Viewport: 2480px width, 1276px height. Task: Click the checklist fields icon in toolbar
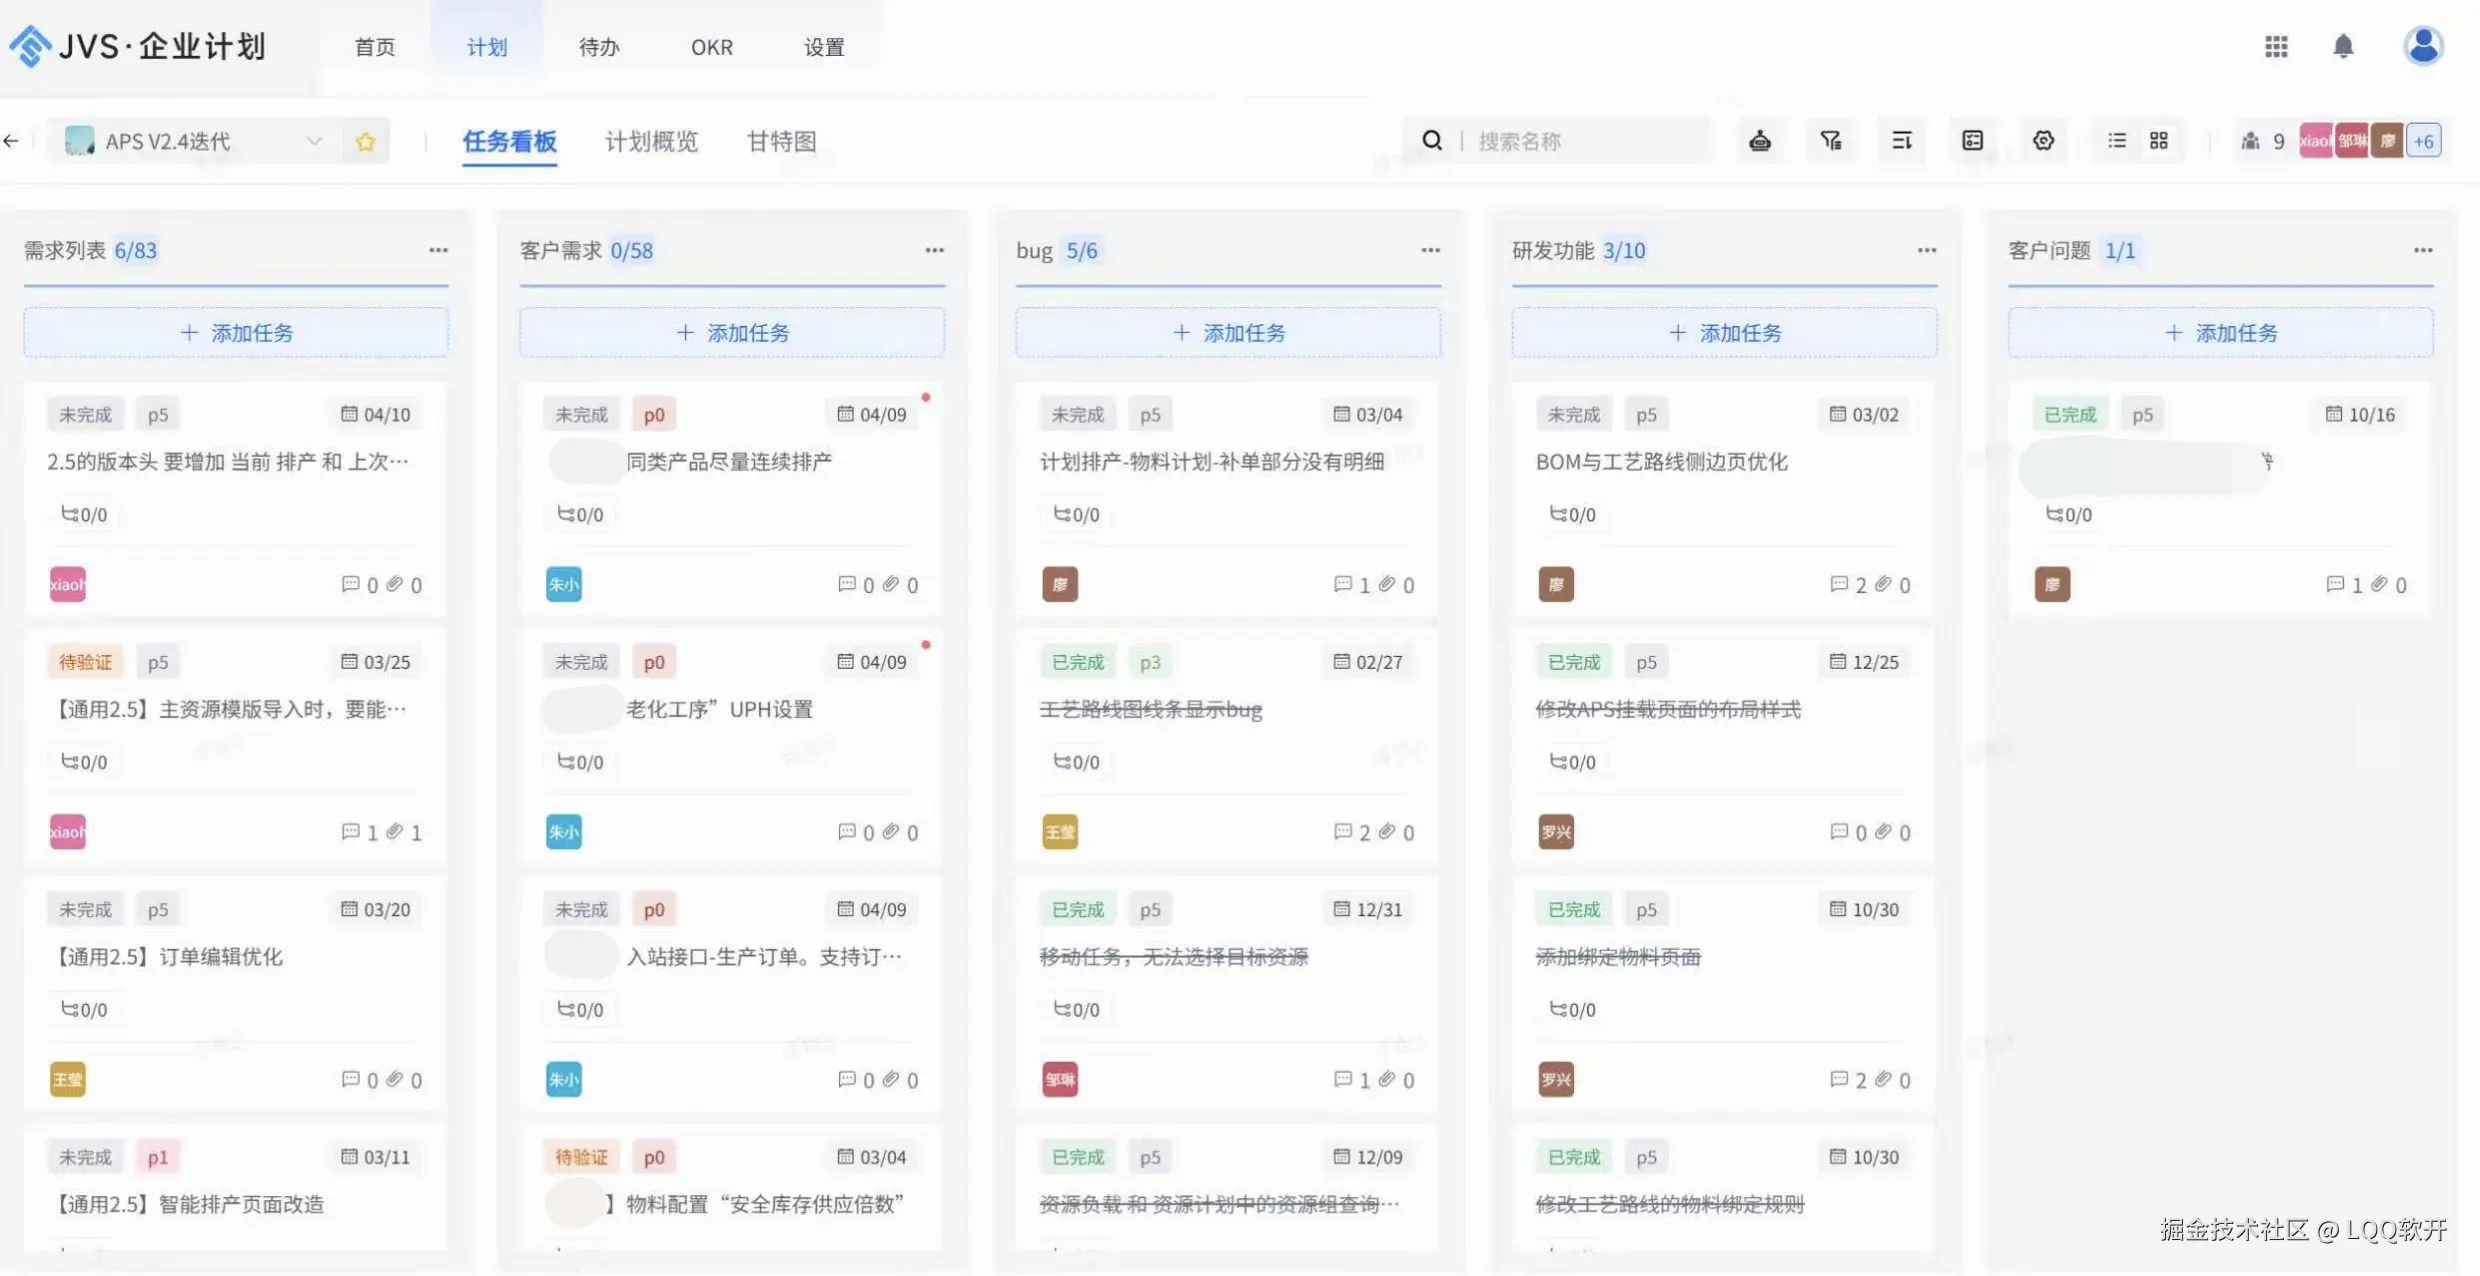click(x=1972, y=141)
